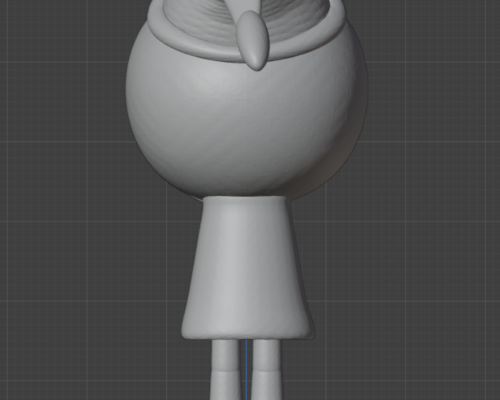Click the dress top edge below the head

(245, 199)
